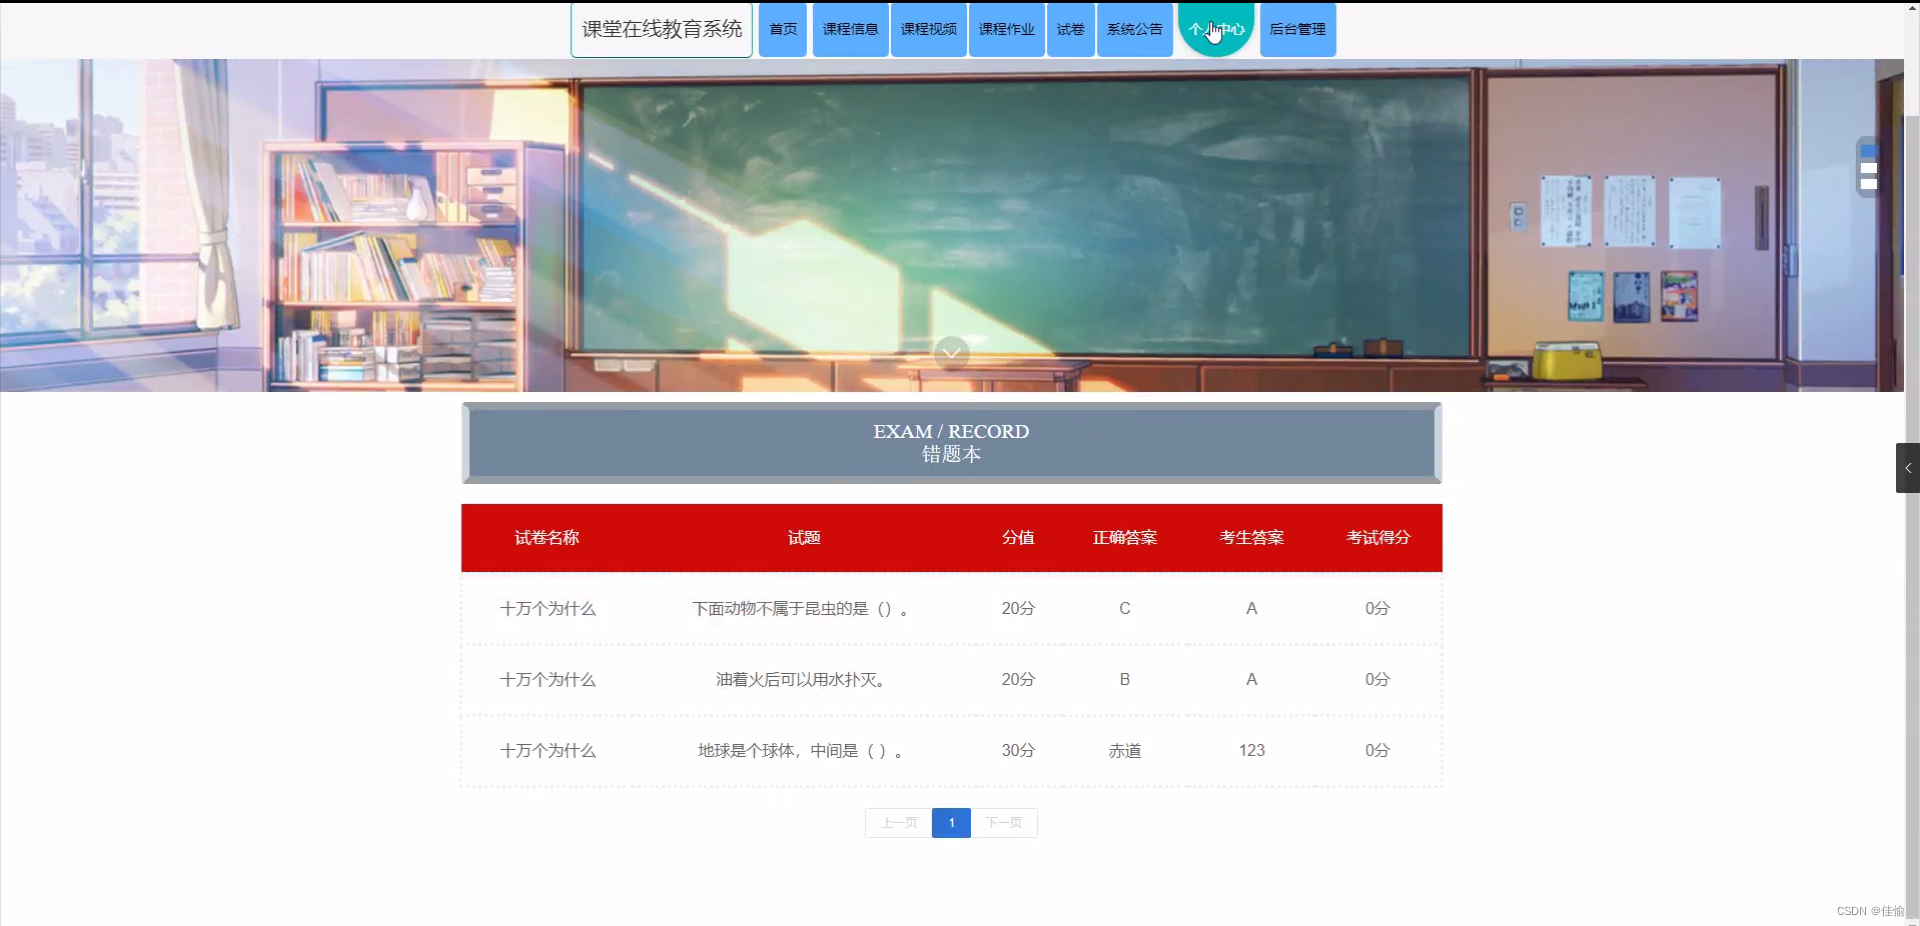
Task: Open the 试卷 navigation item
Action: pos(1070,29)
